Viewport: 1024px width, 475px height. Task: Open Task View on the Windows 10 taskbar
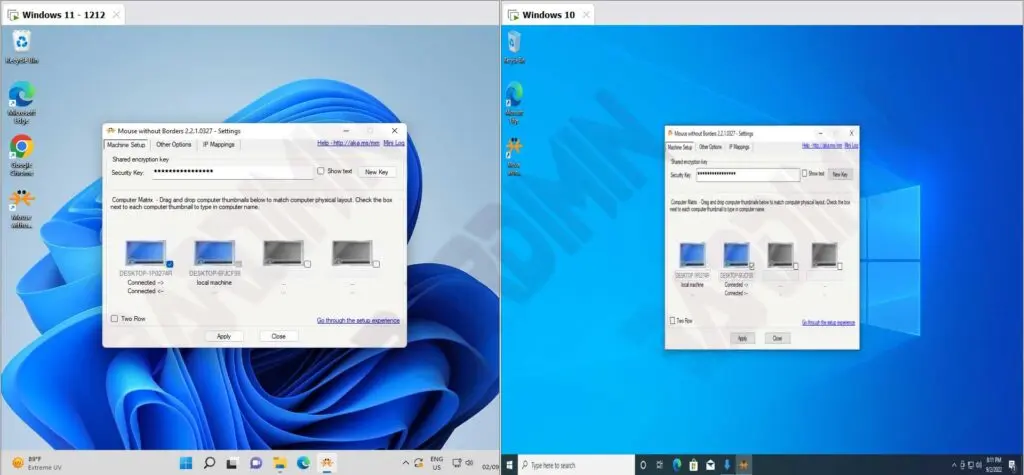coord(659,465)
